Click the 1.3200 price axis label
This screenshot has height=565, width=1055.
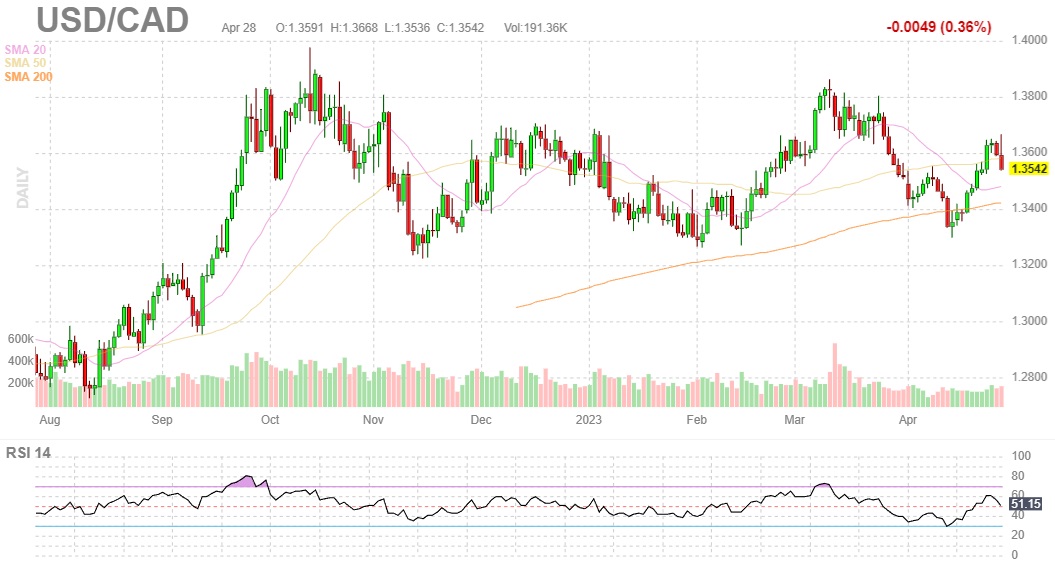1029,264
